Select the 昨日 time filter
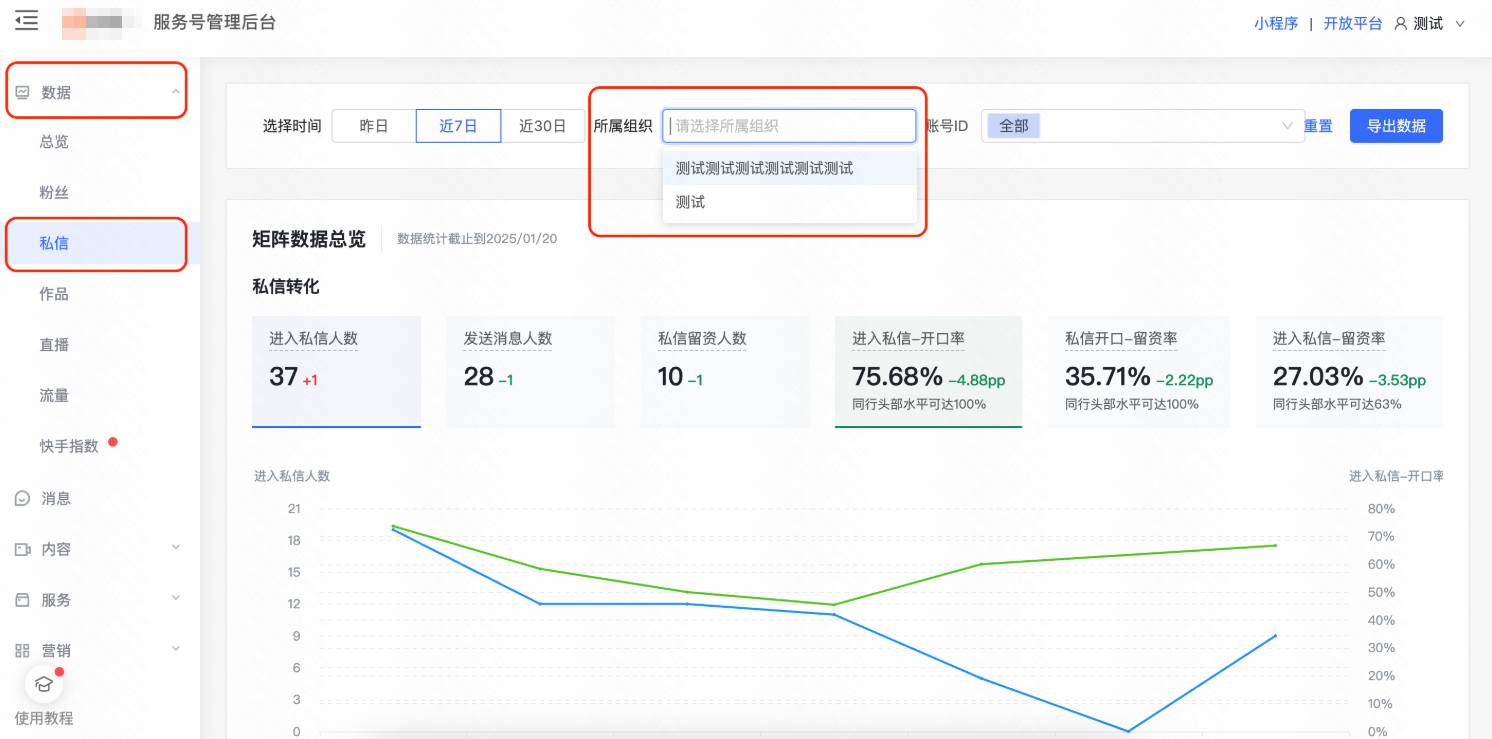The height and width of the screenshot is (739, 1492). [375, 125]
